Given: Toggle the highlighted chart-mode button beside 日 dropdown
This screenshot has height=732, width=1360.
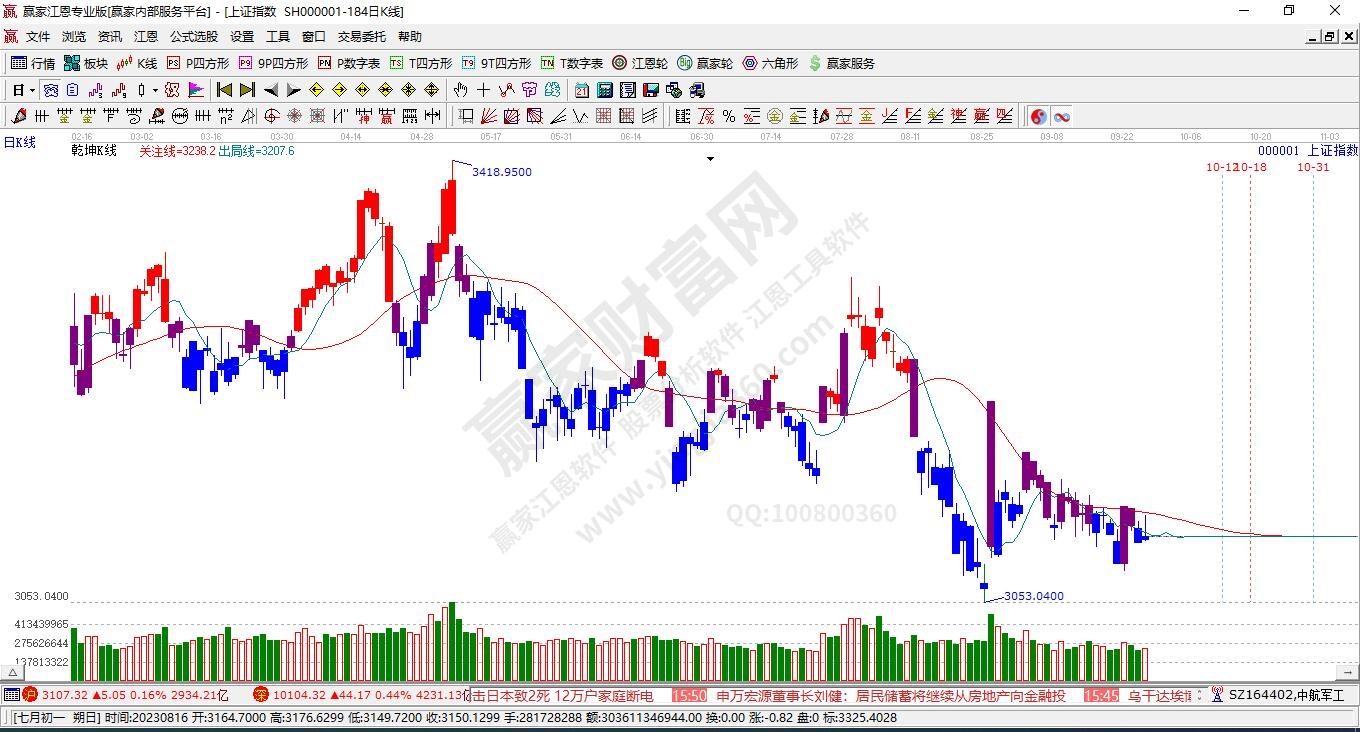Looking at the screenshot, I should pos(50,90).
